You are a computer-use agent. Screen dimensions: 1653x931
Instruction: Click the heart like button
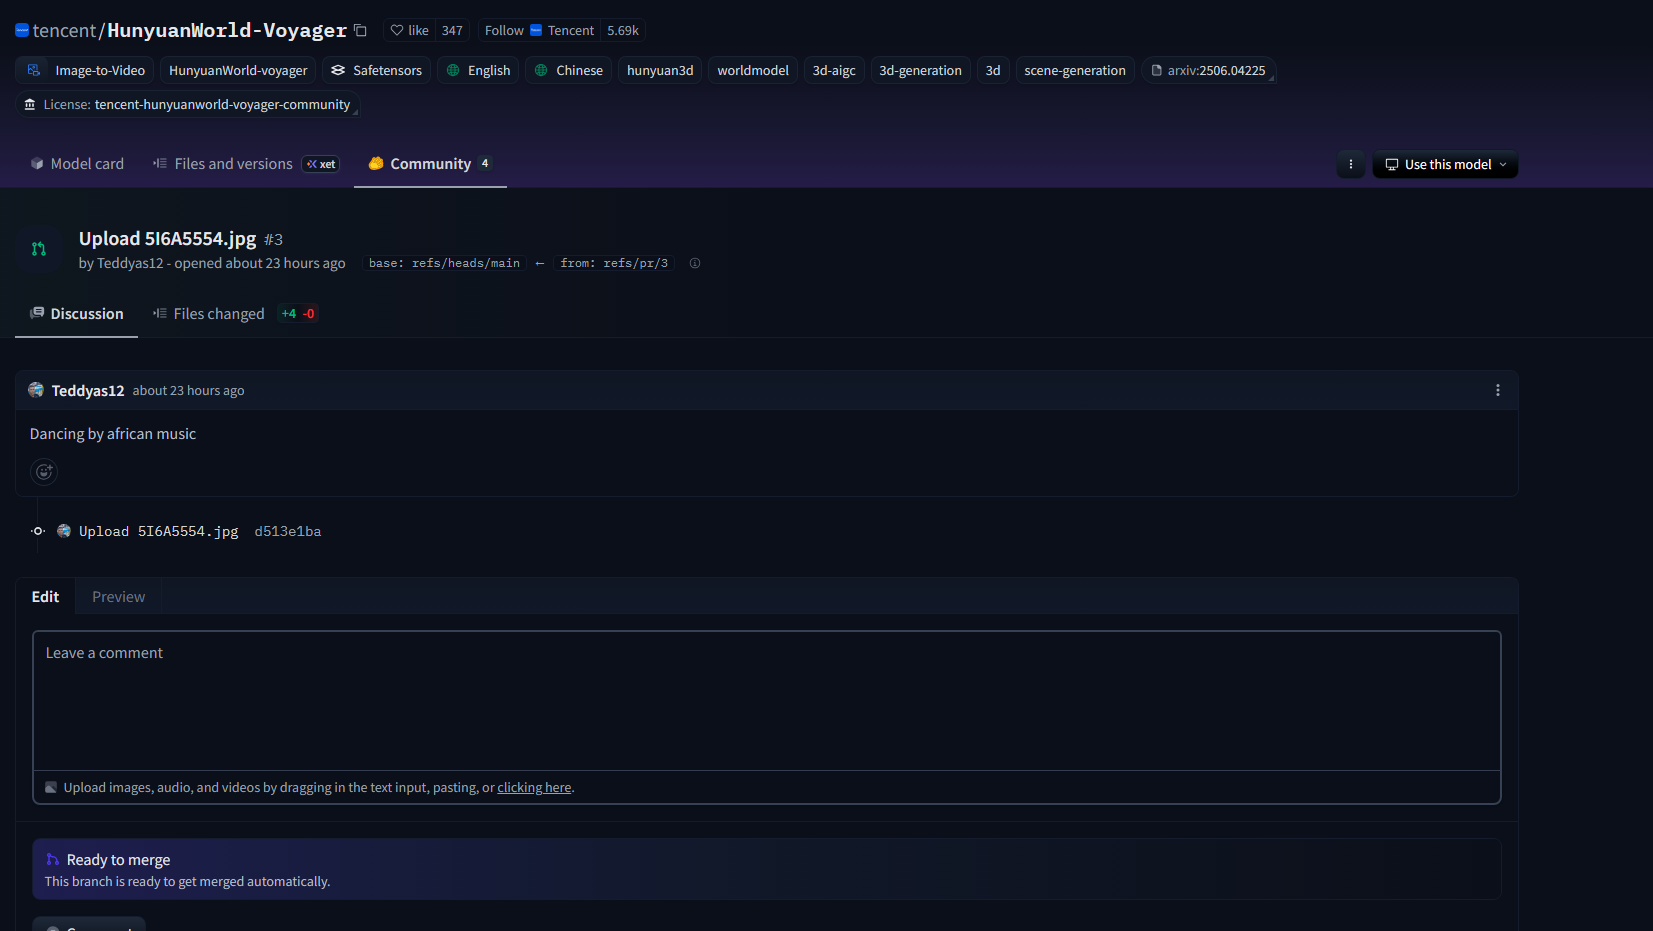click(x=410, y=30)
